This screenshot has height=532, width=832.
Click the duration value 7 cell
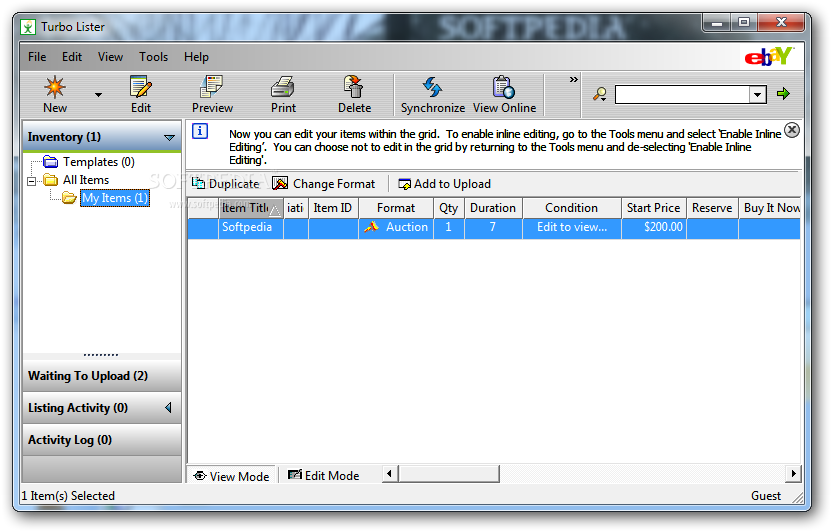(493, 228)
